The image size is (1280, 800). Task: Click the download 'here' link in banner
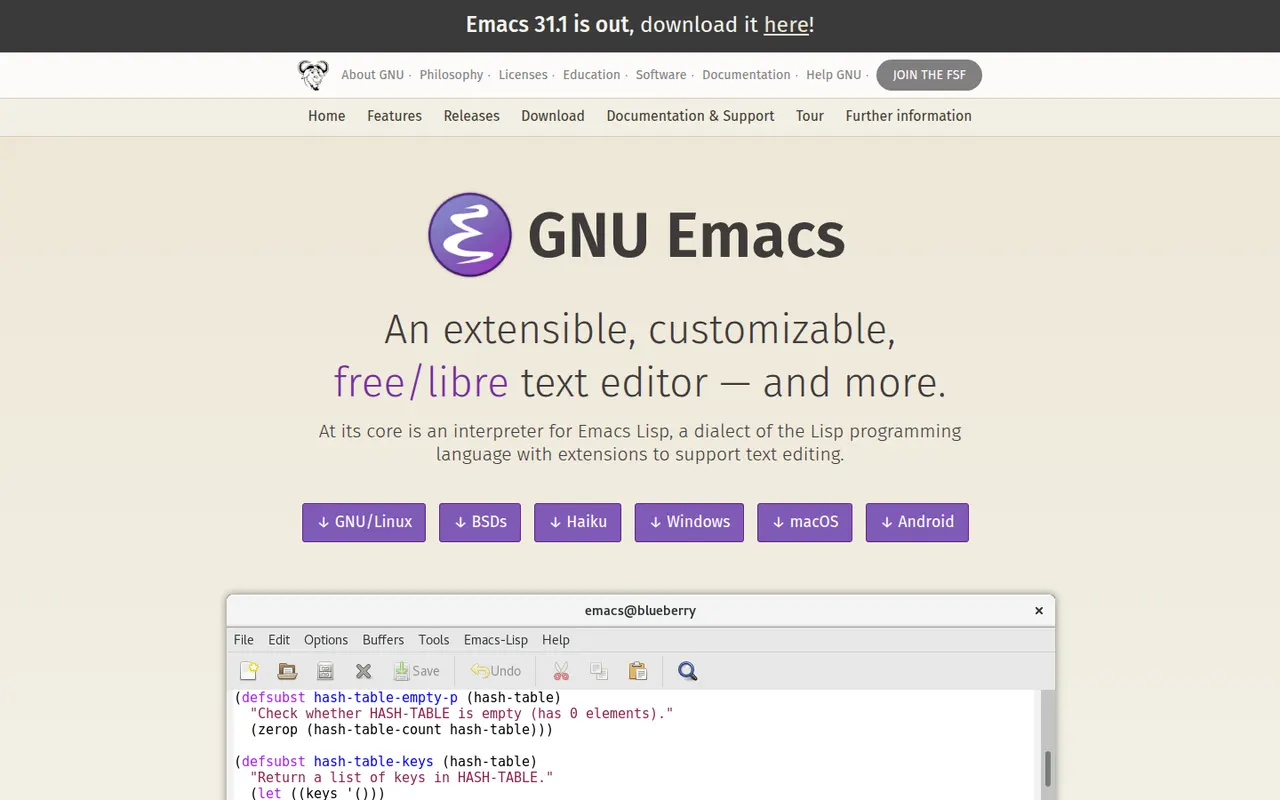click(786, 25)
